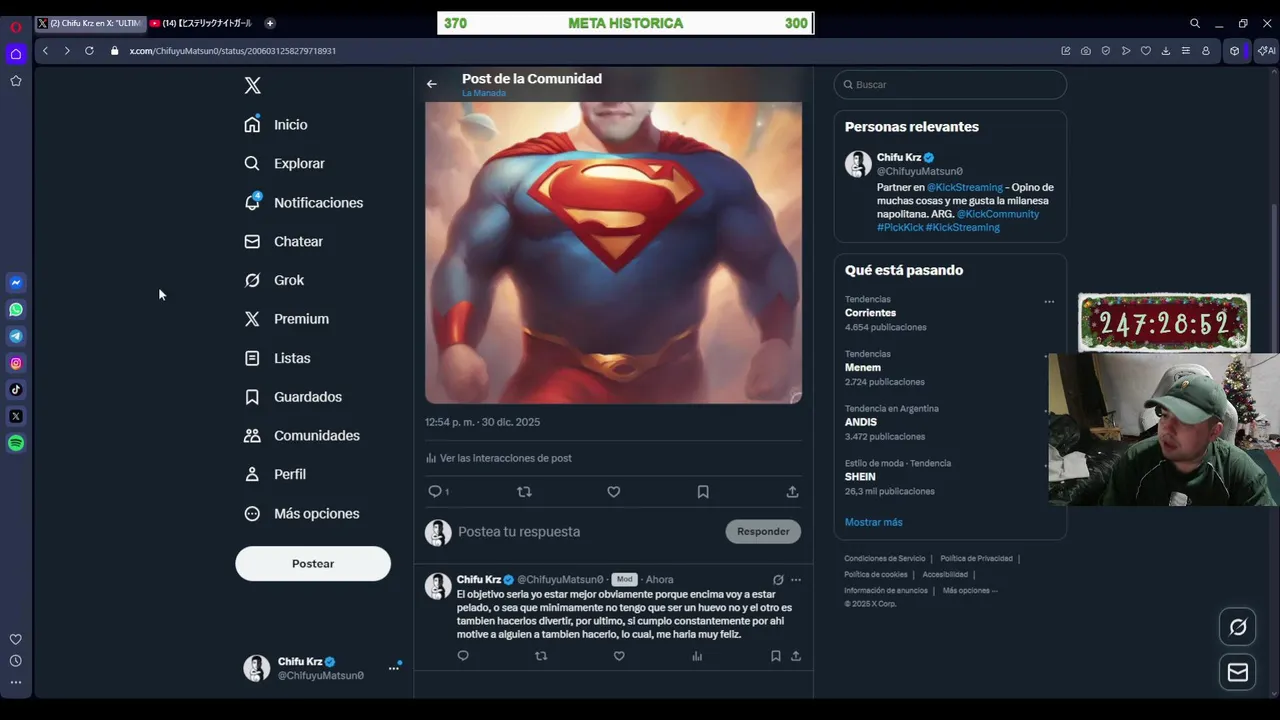Click Mostrar más under trends
The width and height of the screenshot is (1280, 720).
tap(873, 522)
